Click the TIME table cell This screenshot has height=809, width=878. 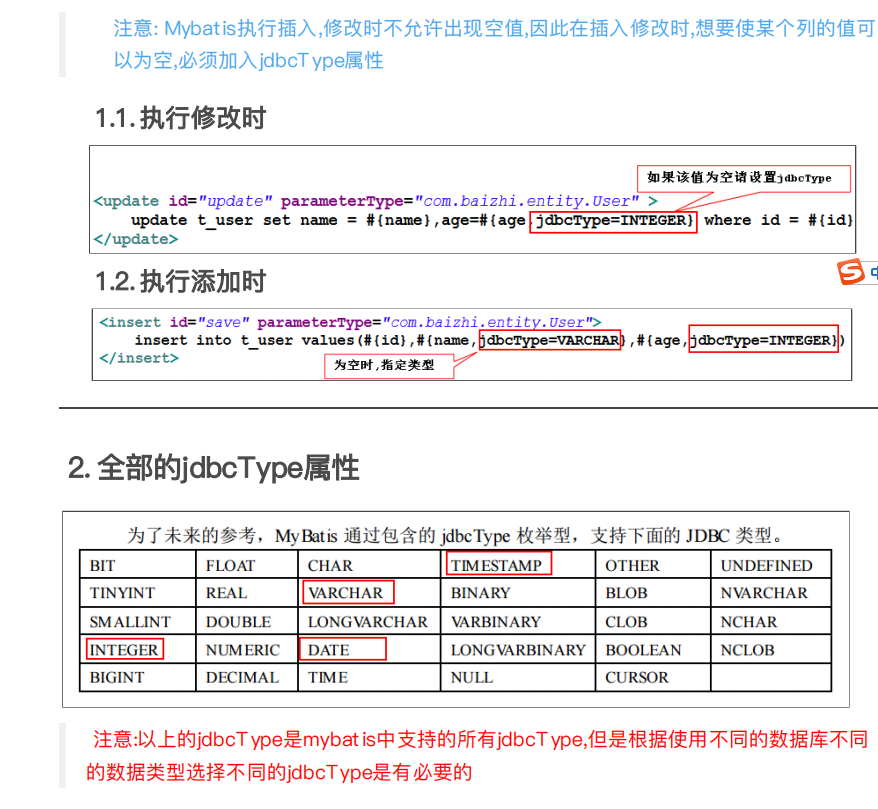369,677
